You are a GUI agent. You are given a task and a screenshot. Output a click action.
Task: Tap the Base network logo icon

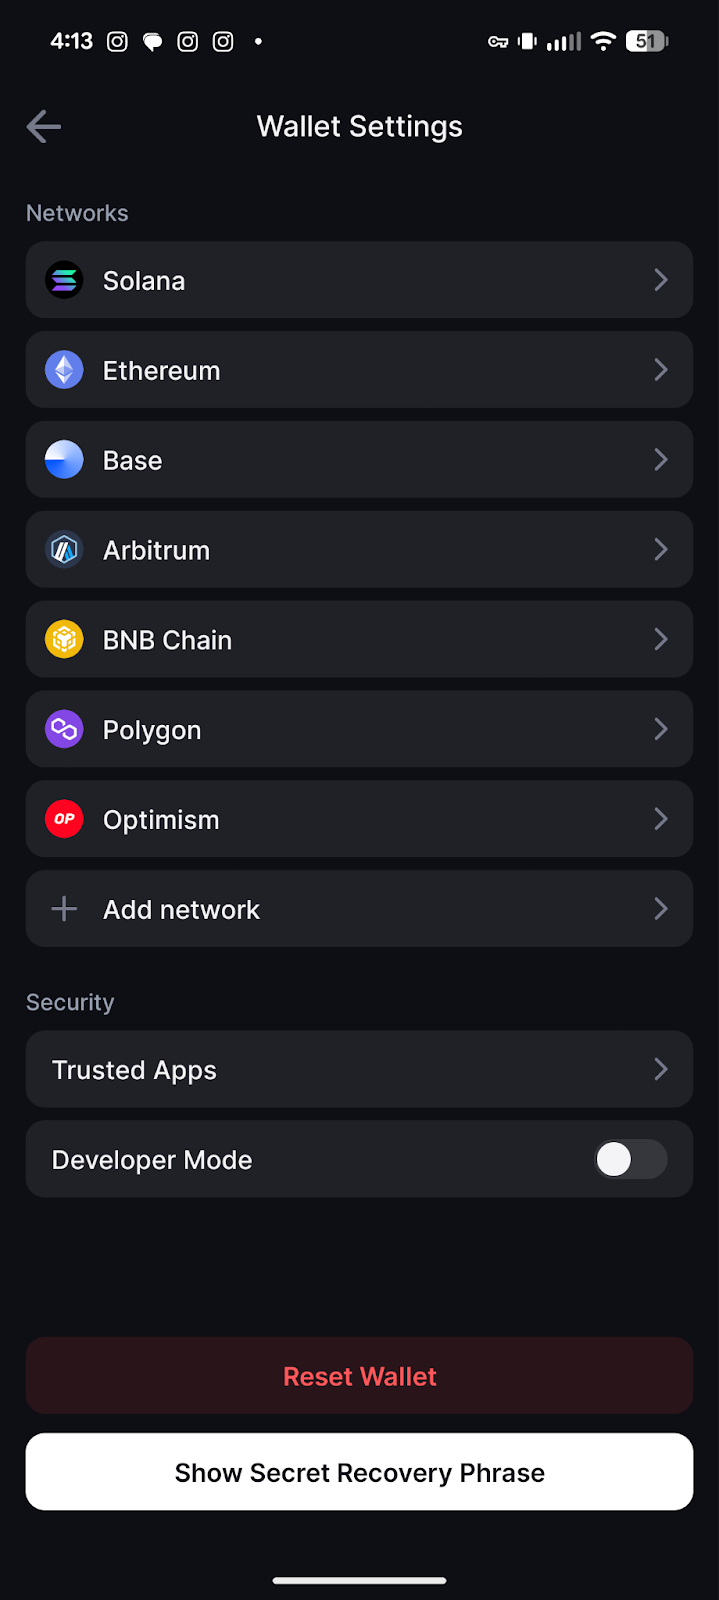pyautogui.click(x=64, y=460)
